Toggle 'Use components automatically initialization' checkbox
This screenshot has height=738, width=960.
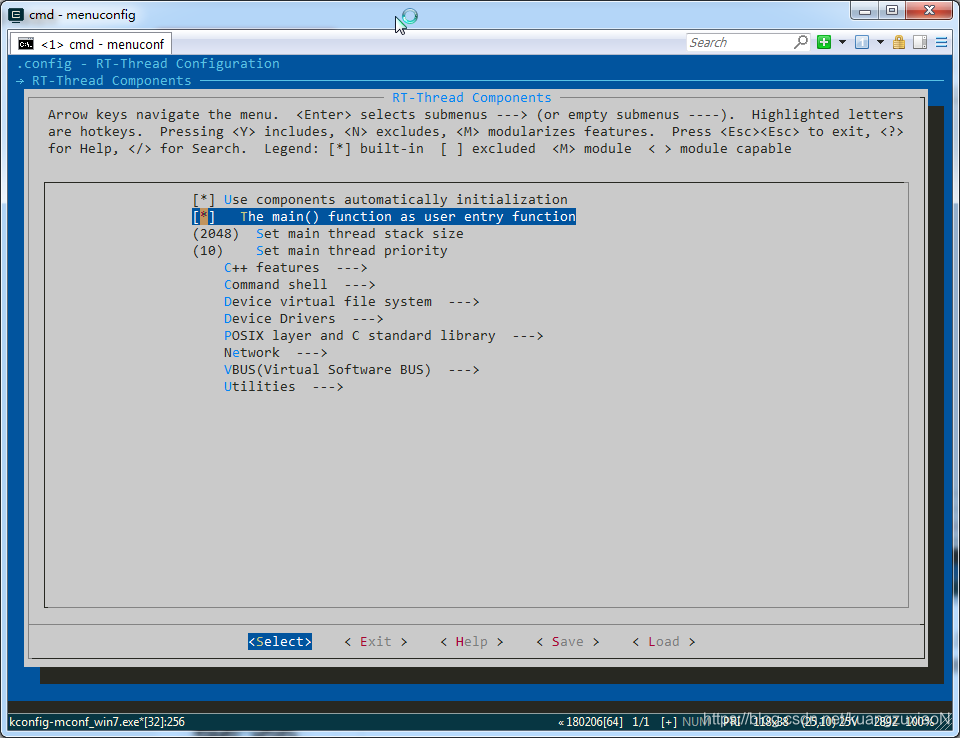pyautogui.click(x=204, y=200)
